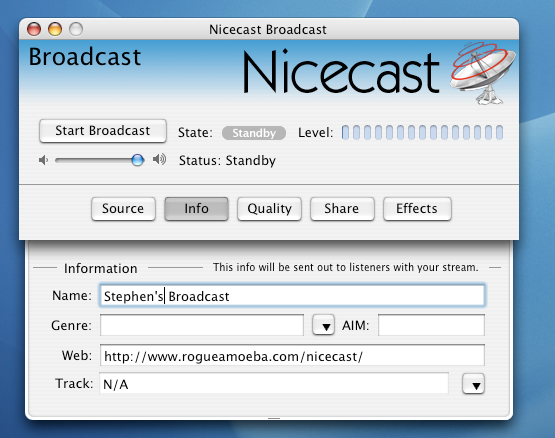The width and height of the screenshot is (555, 438).
Task: Switch to the Source tab
Action: pyautogui.click(x=123, y=209)
